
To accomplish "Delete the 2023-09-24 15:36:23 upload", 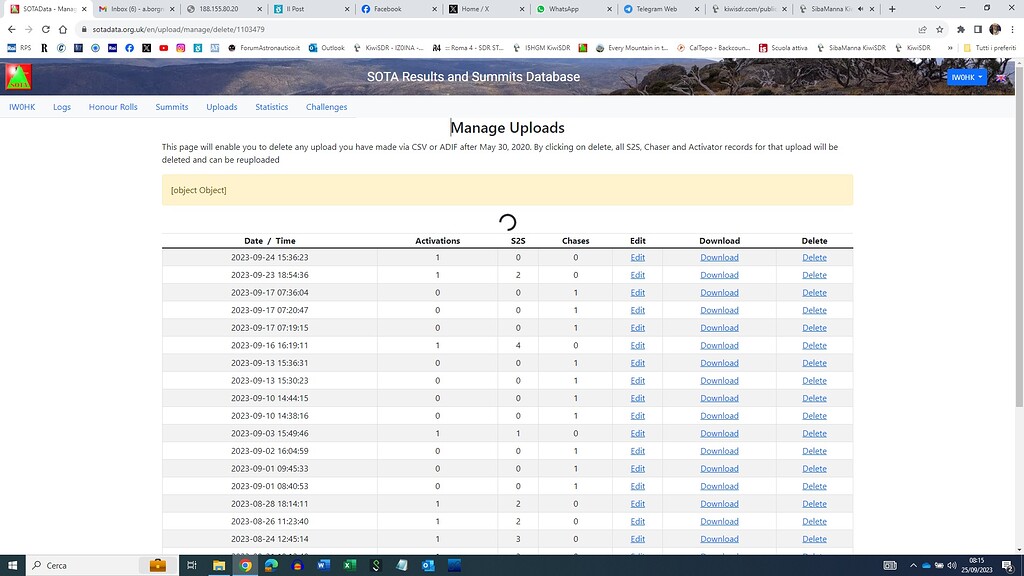I will (814, 257).
